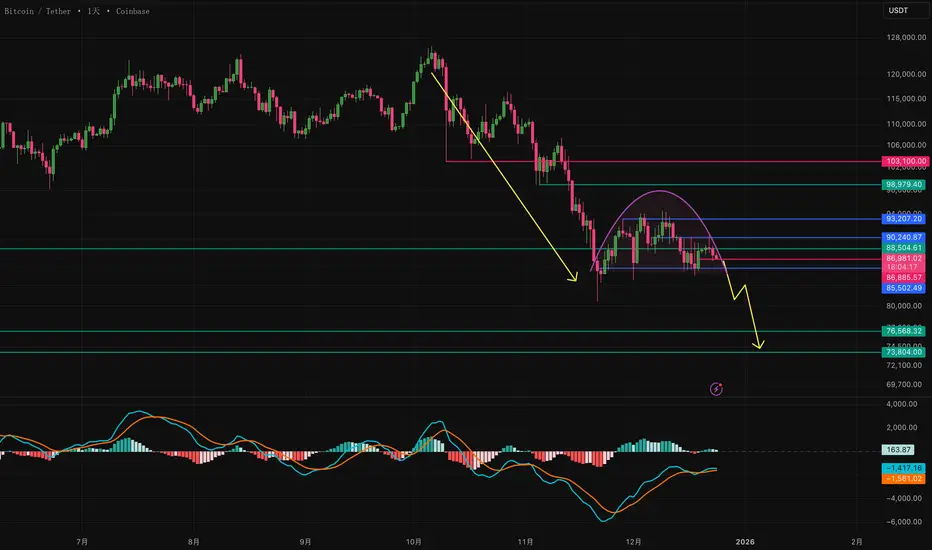Image resolution: width=932 pixels, height=550 pixels.
Task: Click the -1,581.02 orange signal value
Action: (x=903, y=479)
